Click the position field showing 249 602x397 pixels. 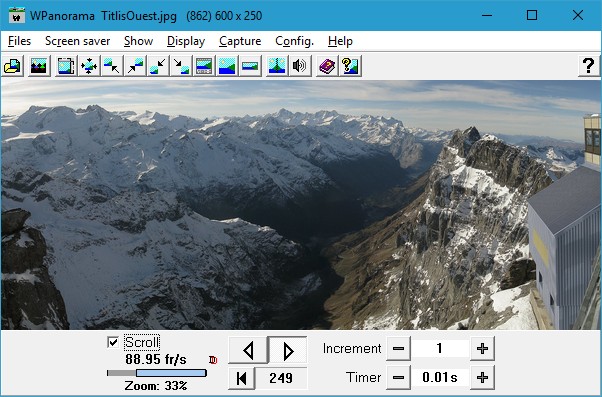point(281,378)
